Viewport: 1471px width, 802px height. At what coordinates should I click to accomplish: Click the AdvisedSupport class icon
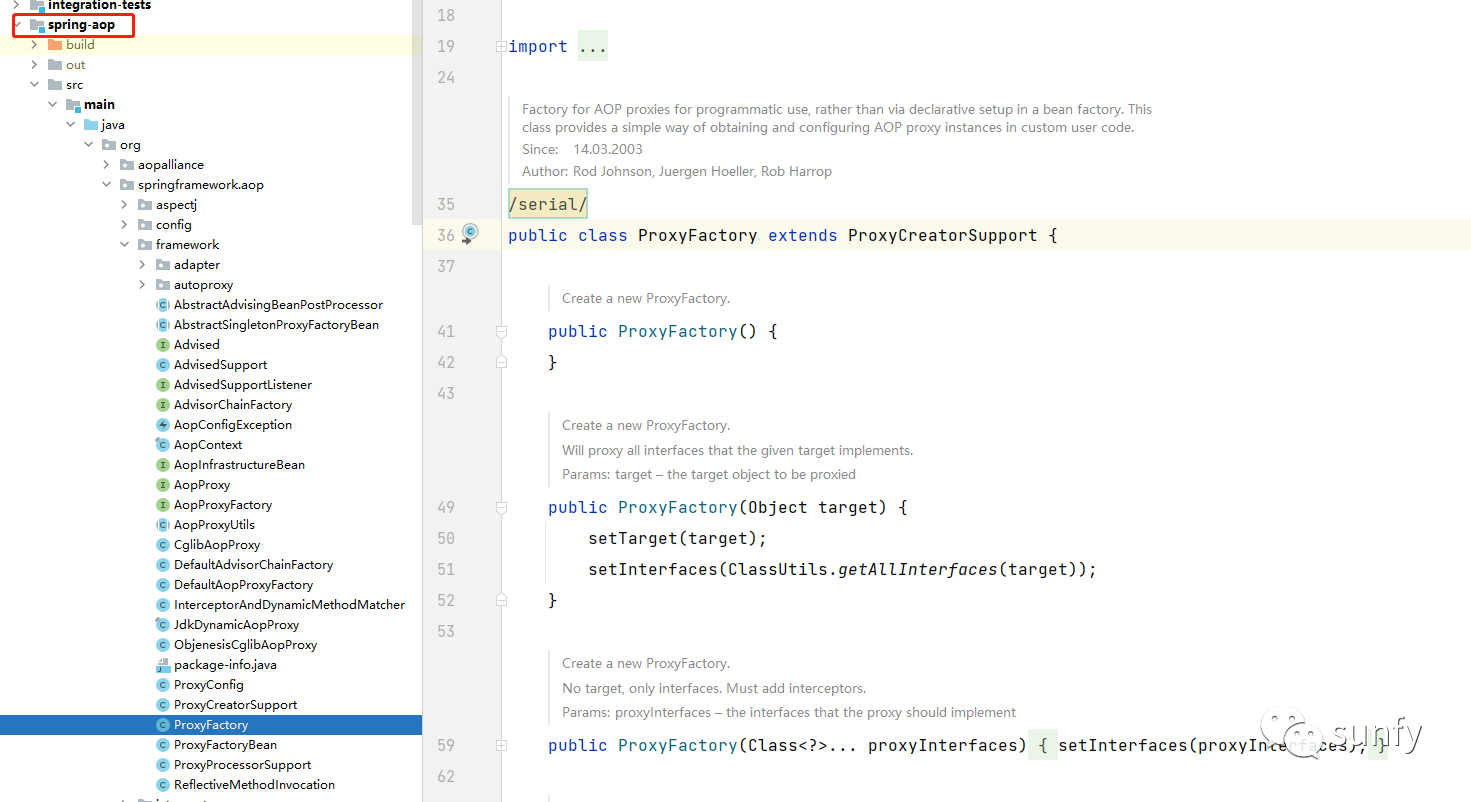pyautogui.click(x=163, y=365)
